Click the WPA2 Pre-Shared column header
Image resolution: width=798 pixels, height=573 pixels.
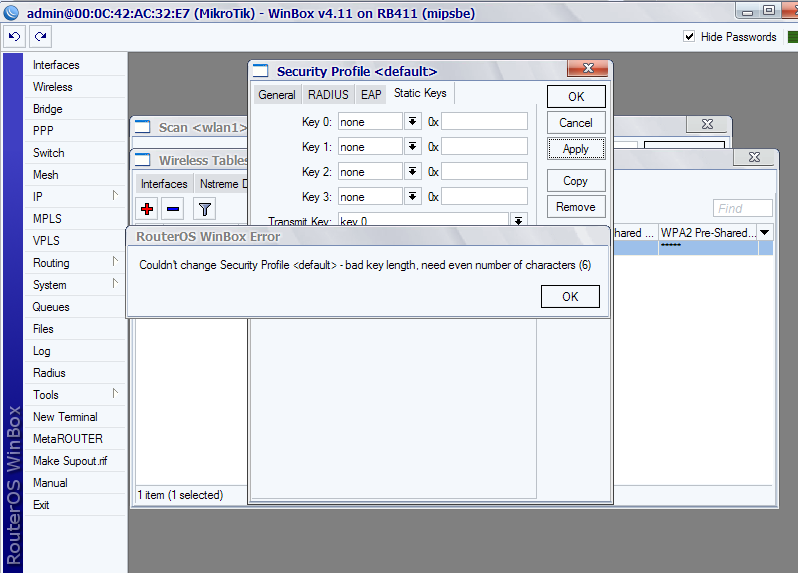[x=707, y=233]
